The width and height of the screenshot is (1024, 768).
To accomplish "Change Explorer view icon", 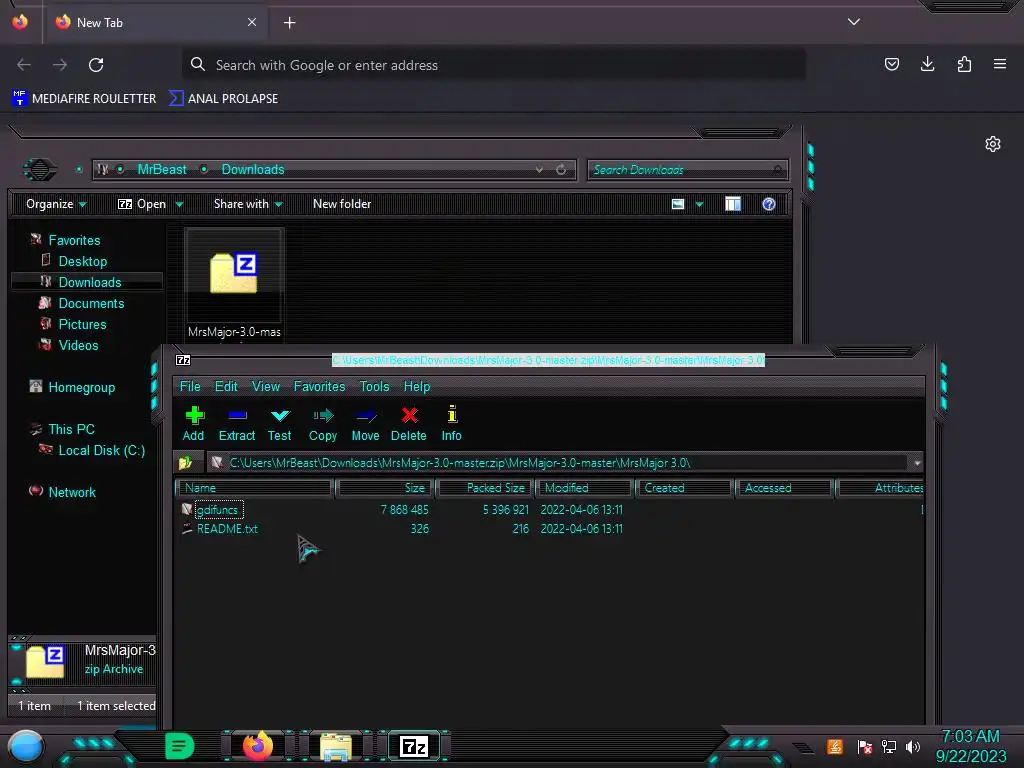I will point(678,204).
